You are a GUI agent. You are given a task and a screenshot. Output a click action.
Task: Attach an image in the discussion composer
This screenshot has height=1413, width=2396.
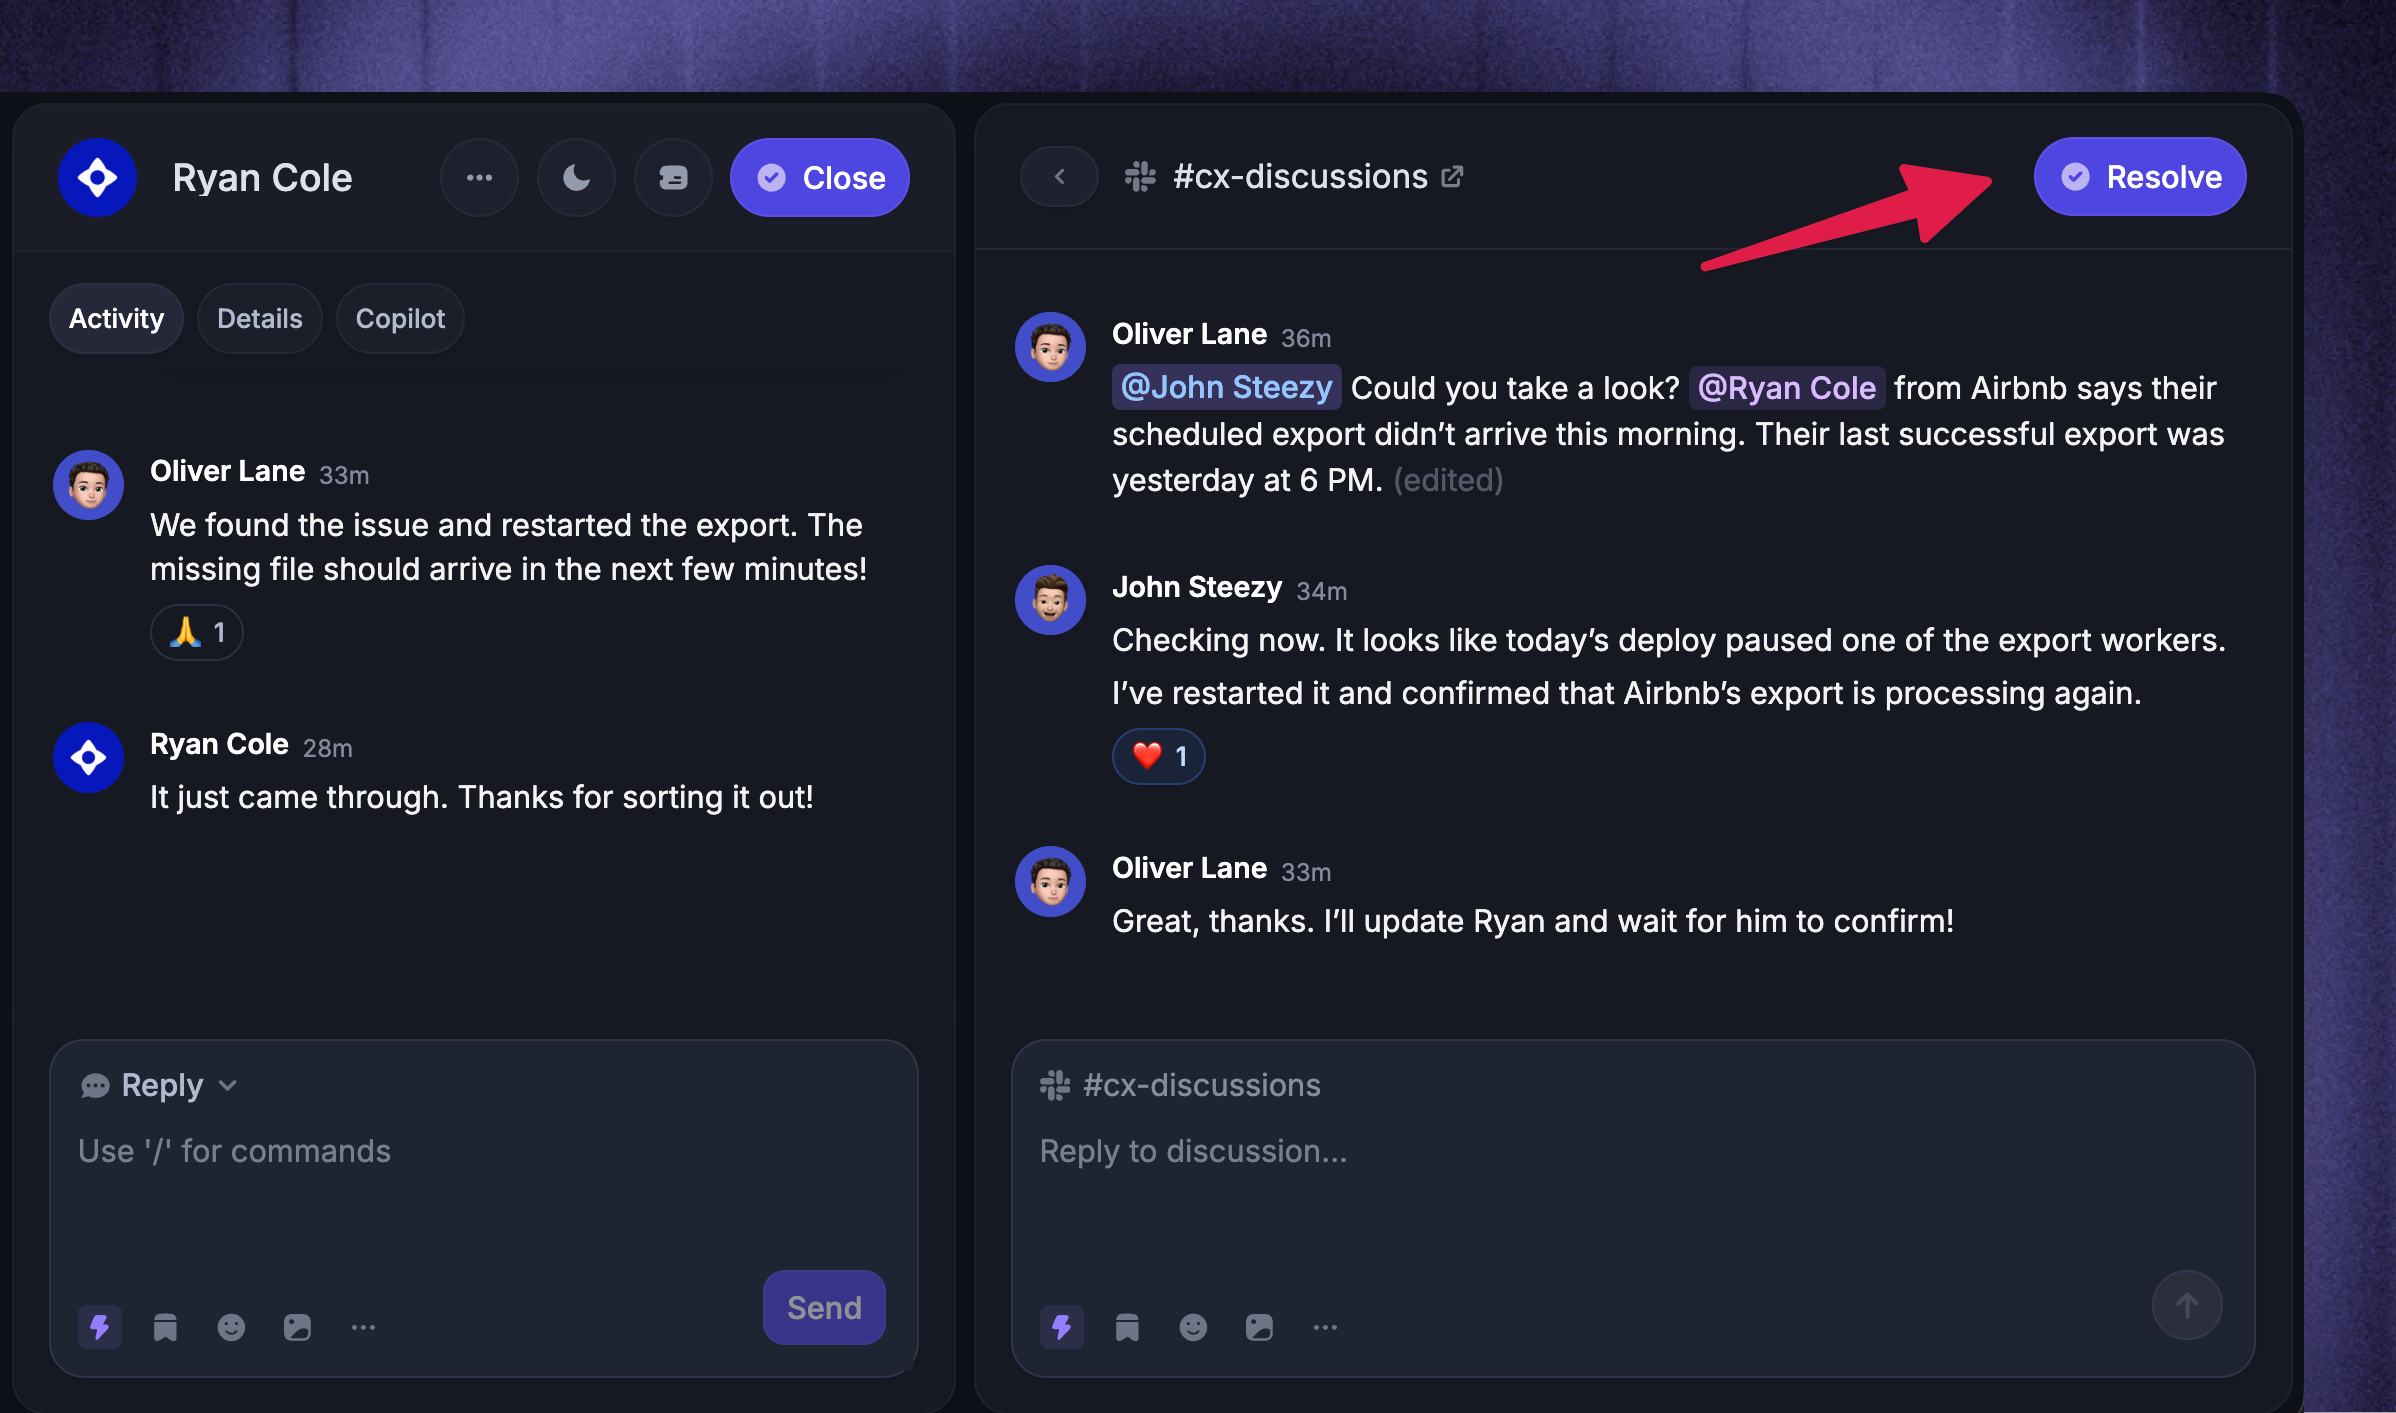coord(1259,1327)
